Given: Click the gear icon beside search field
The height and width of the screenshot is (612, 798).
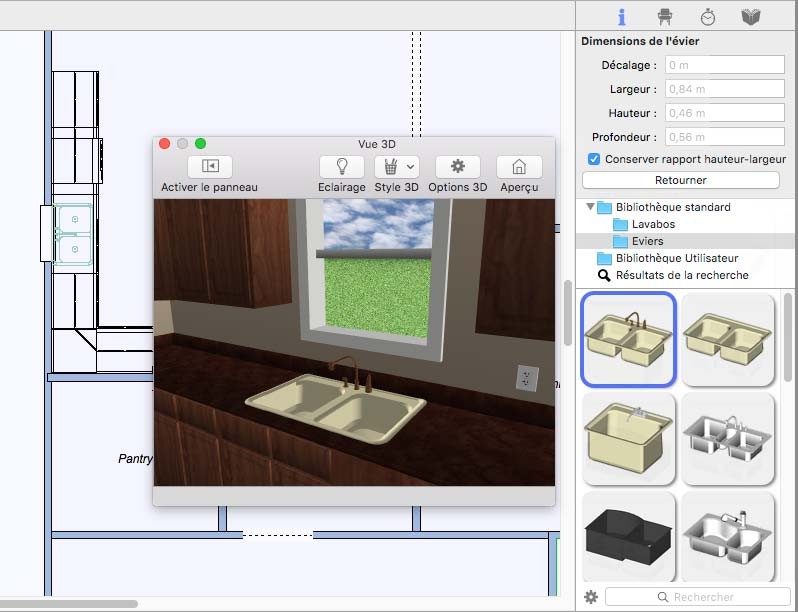Looking at the screenshot, I should (591, 597).
